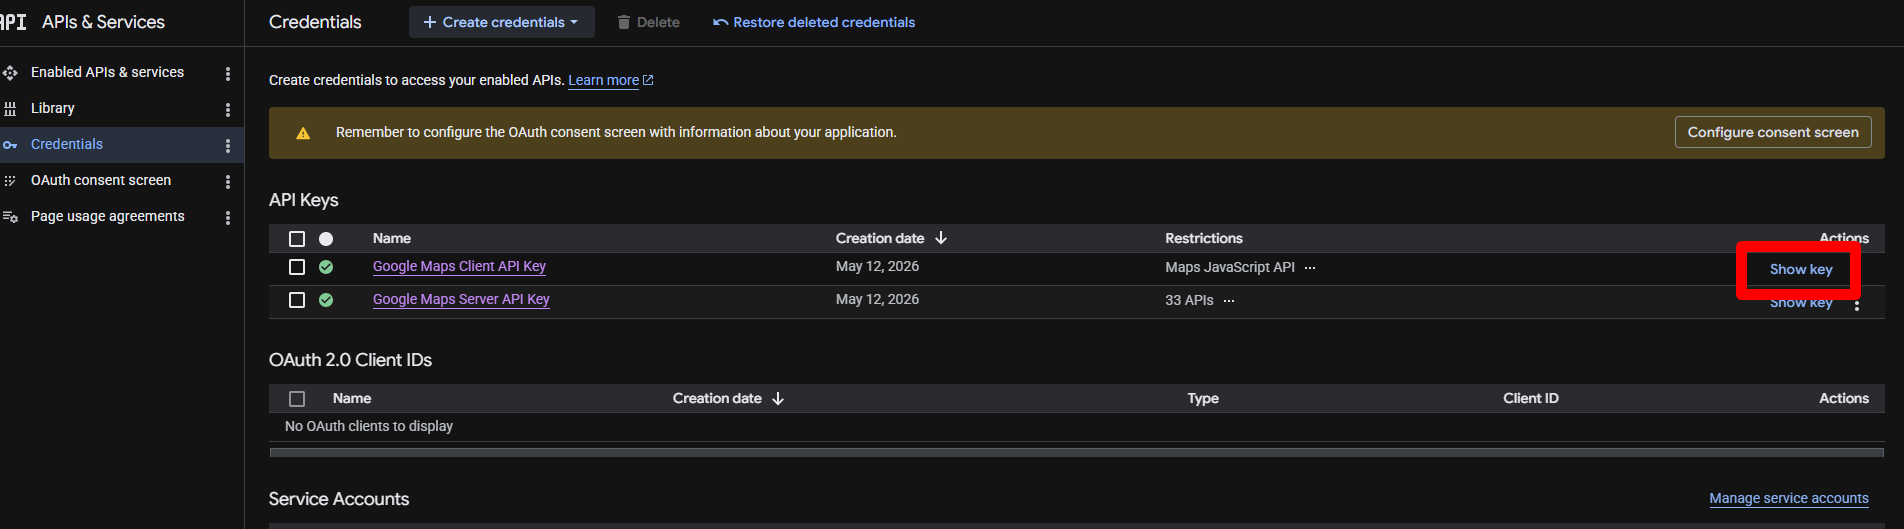
Task: Click Restrictions column header
Action: (1204, 238)
